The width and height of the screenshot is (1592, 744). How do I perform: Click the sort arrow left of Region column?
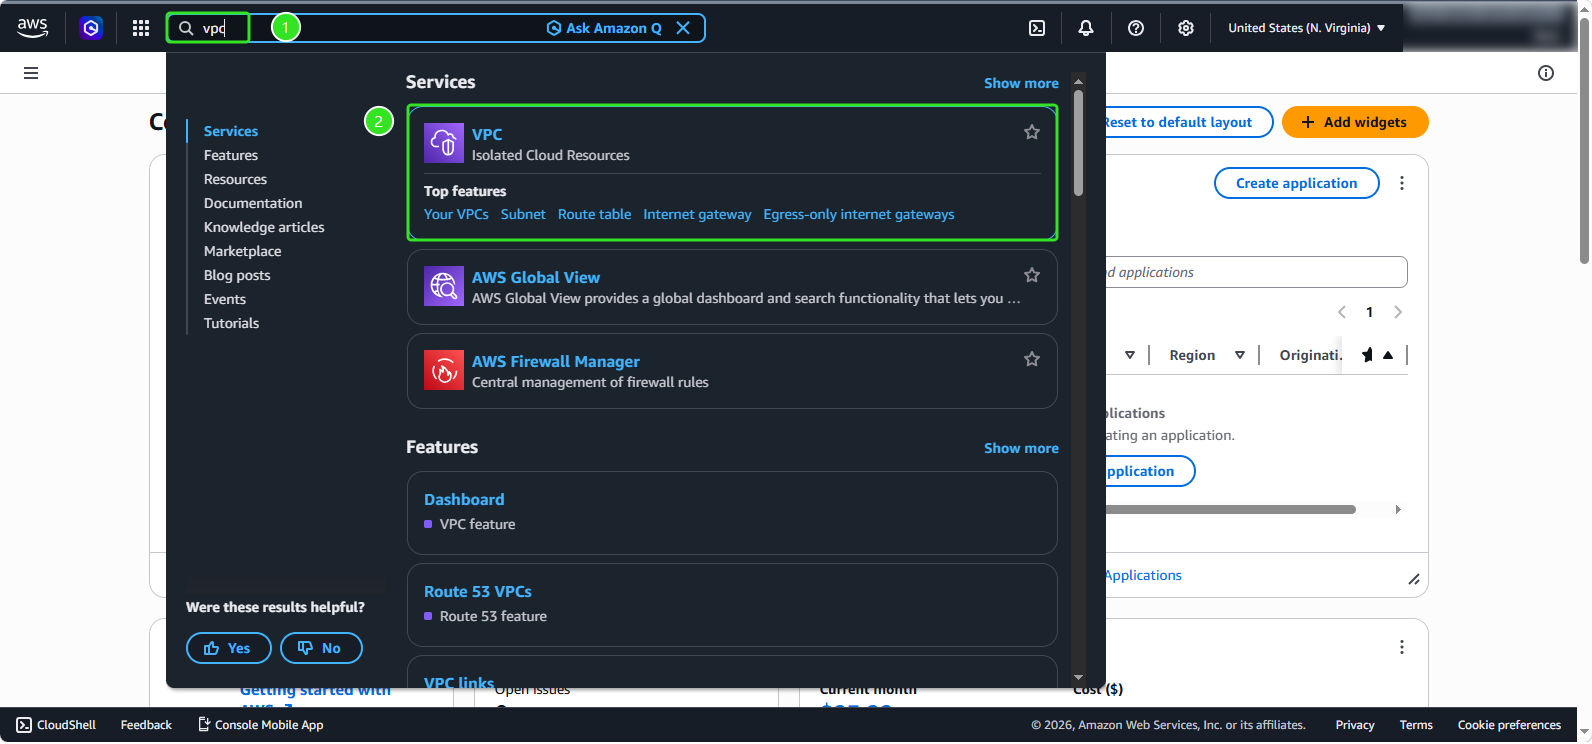pyautogui.click(x=1130, y=355)
